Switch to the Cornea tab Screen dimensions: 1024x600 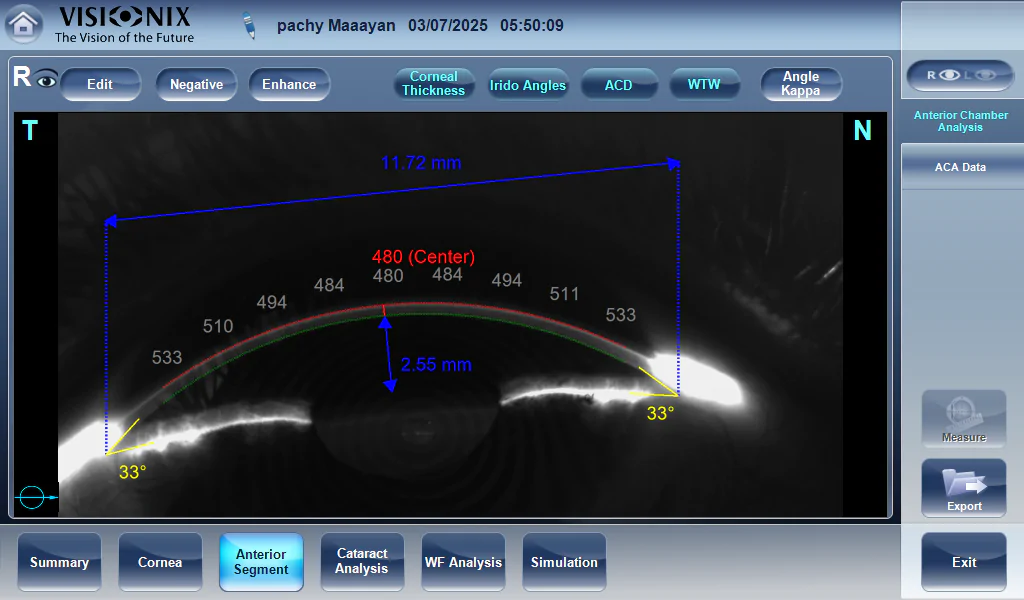(x=160, y=562)
